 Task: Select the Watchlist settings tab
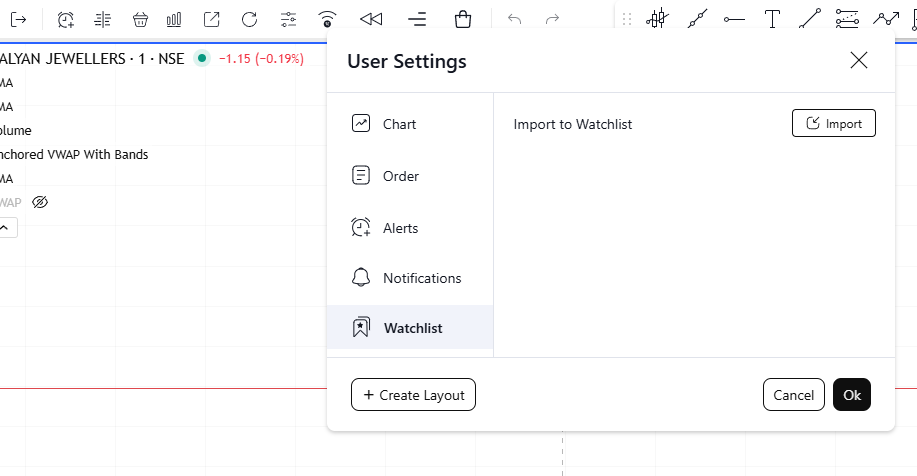click(x=410, y=327)
